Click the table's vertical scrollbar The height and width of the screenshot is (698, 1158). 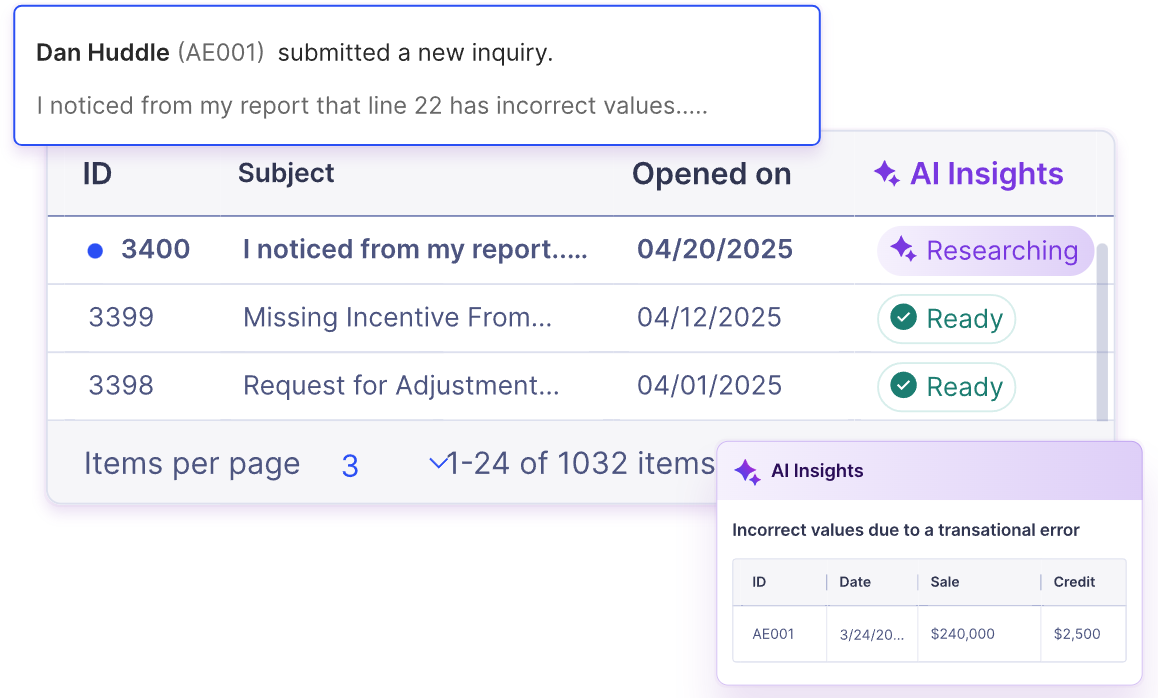point(1102,332)
